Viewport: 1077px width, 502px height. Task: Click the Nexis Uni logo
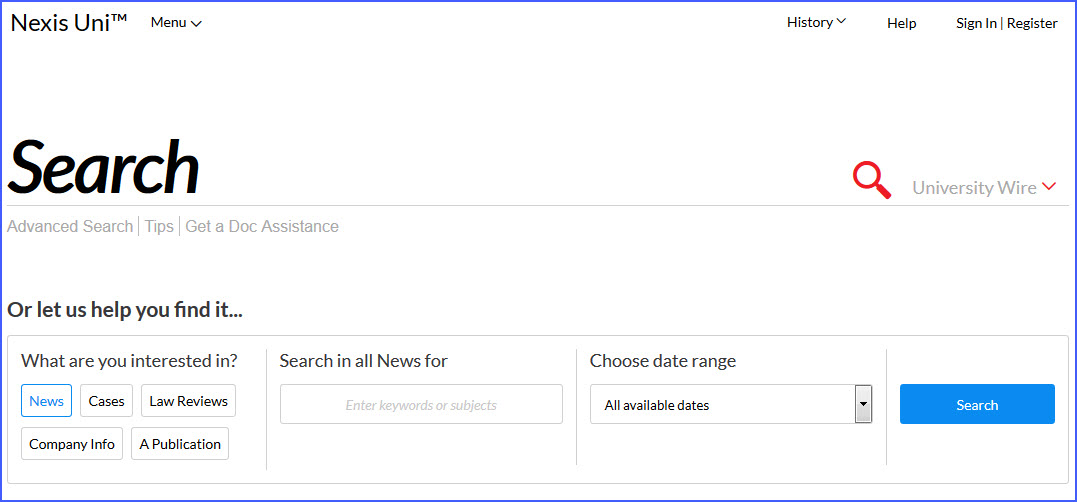pos(69,23)
